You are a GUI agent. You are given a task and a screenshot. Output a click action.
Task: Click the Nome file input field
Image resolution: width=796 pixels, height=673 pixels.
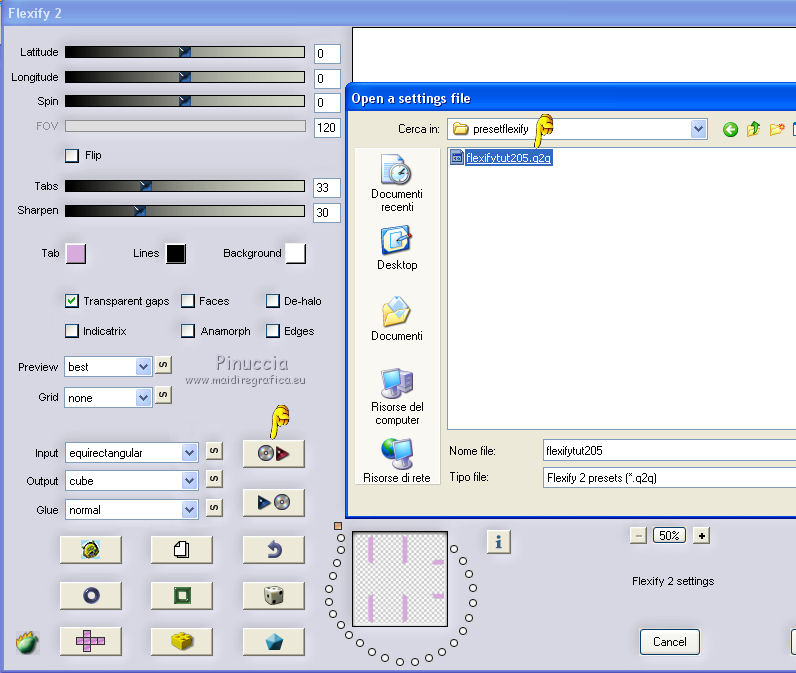tap(669, 450)
